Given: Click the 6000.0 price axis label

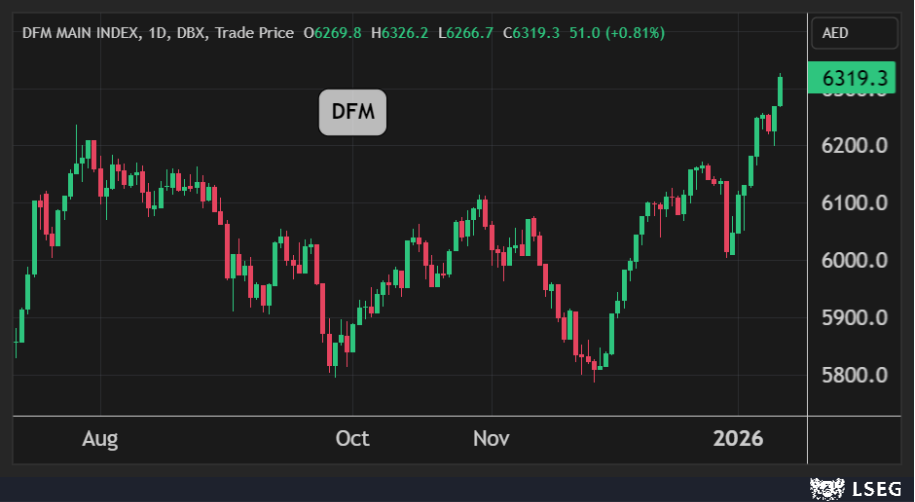Looking at the screenshot, I should tap(854, 261).
